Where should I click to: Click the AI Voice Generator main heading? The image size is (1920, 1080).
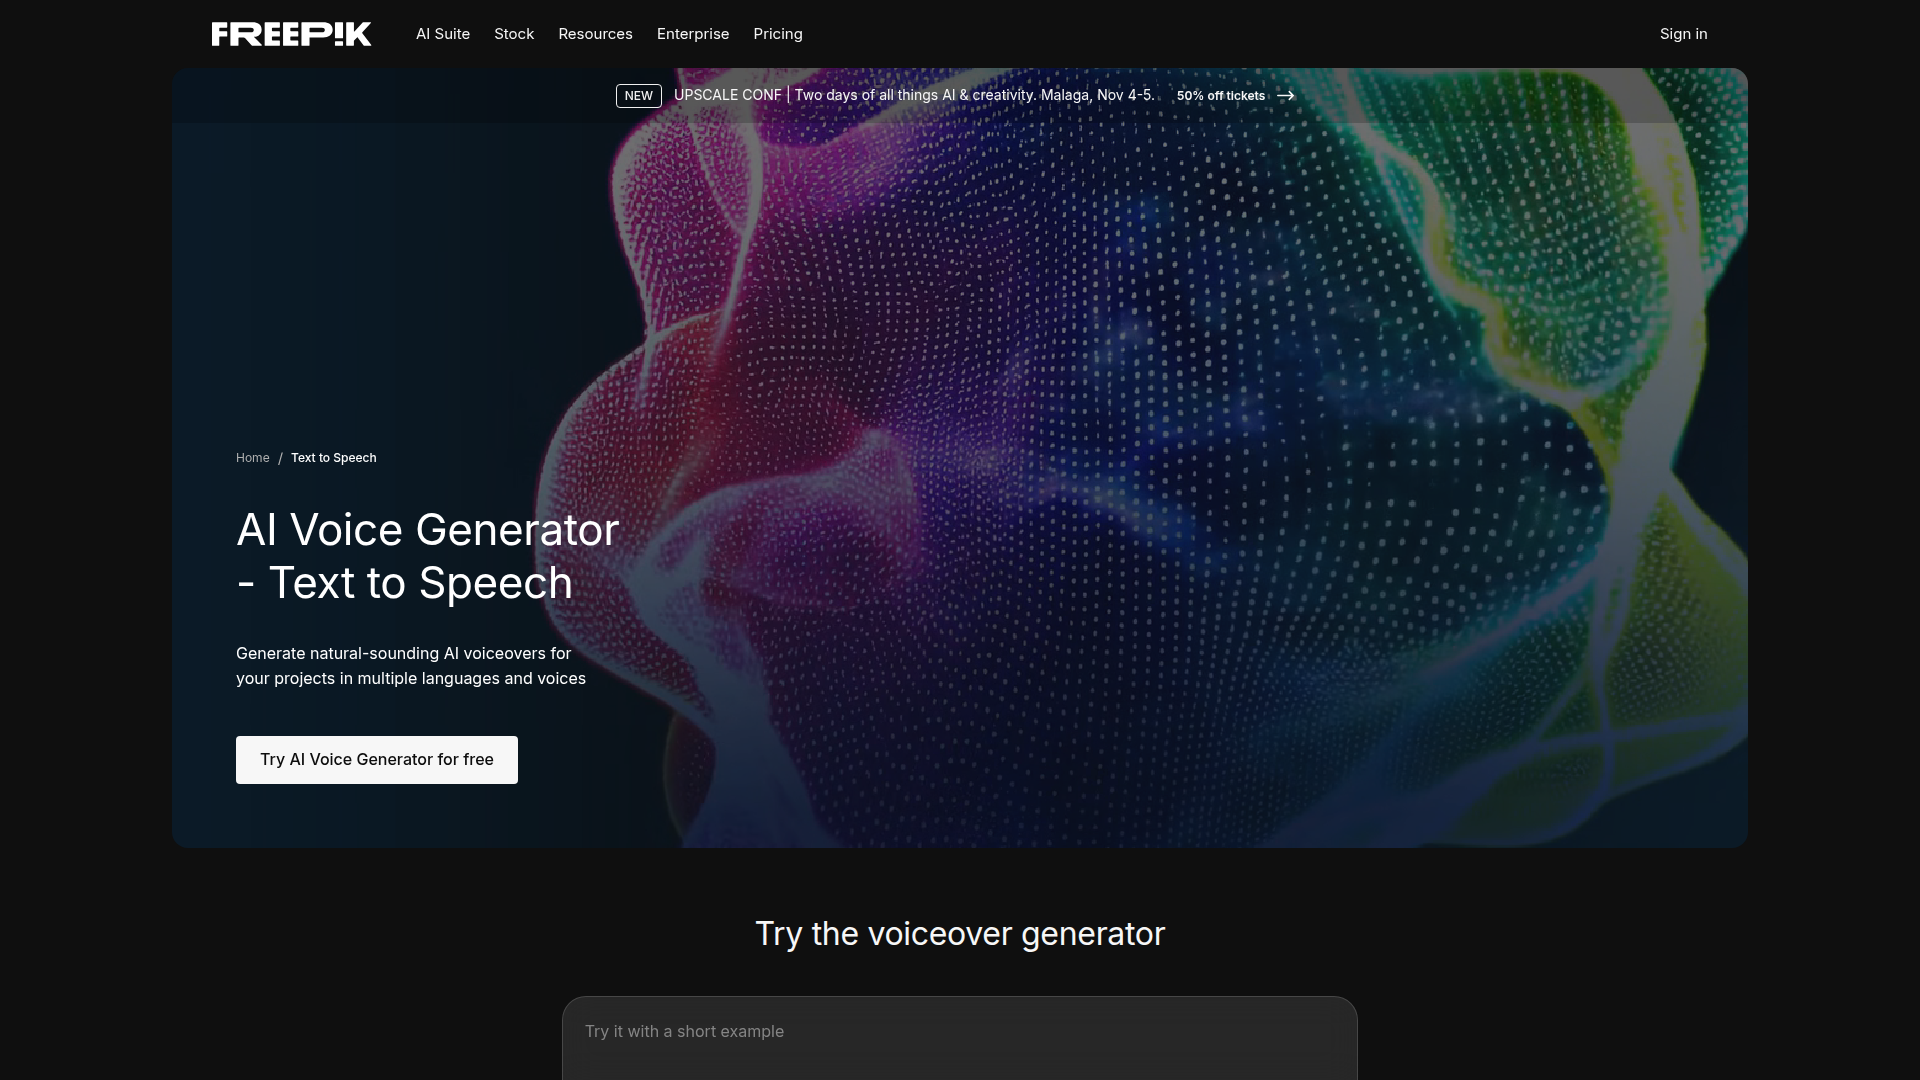[x=427, y=556]
